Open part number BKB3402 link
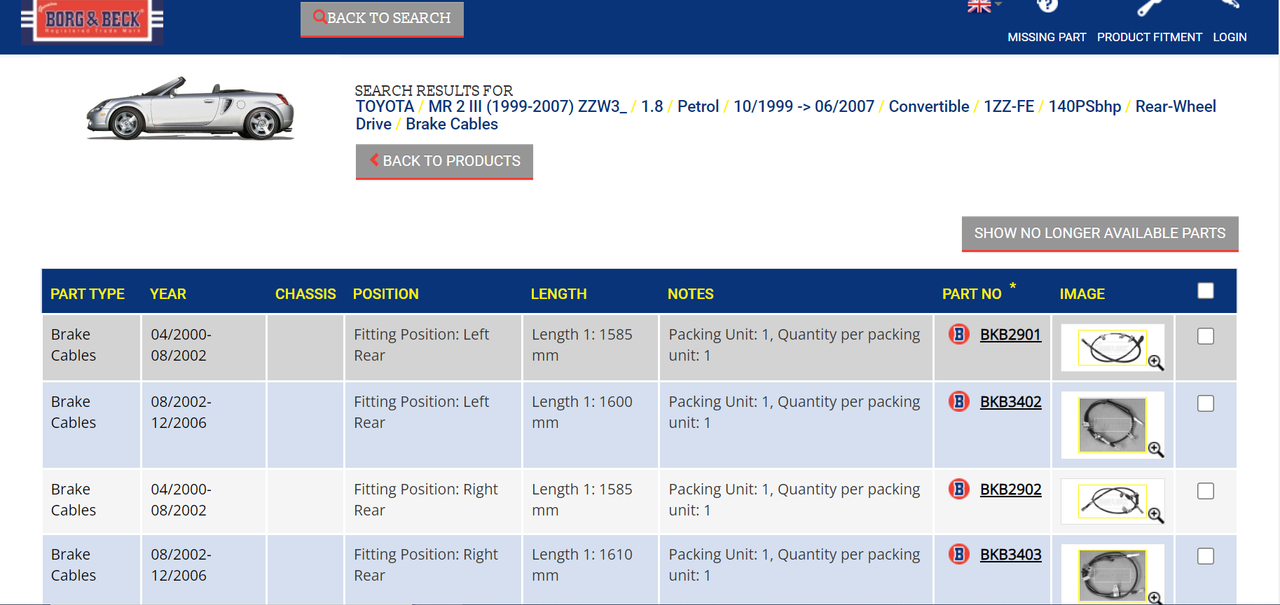Image resolution: width=1280 pixels, height=605 pixels. click(1011, 402)
